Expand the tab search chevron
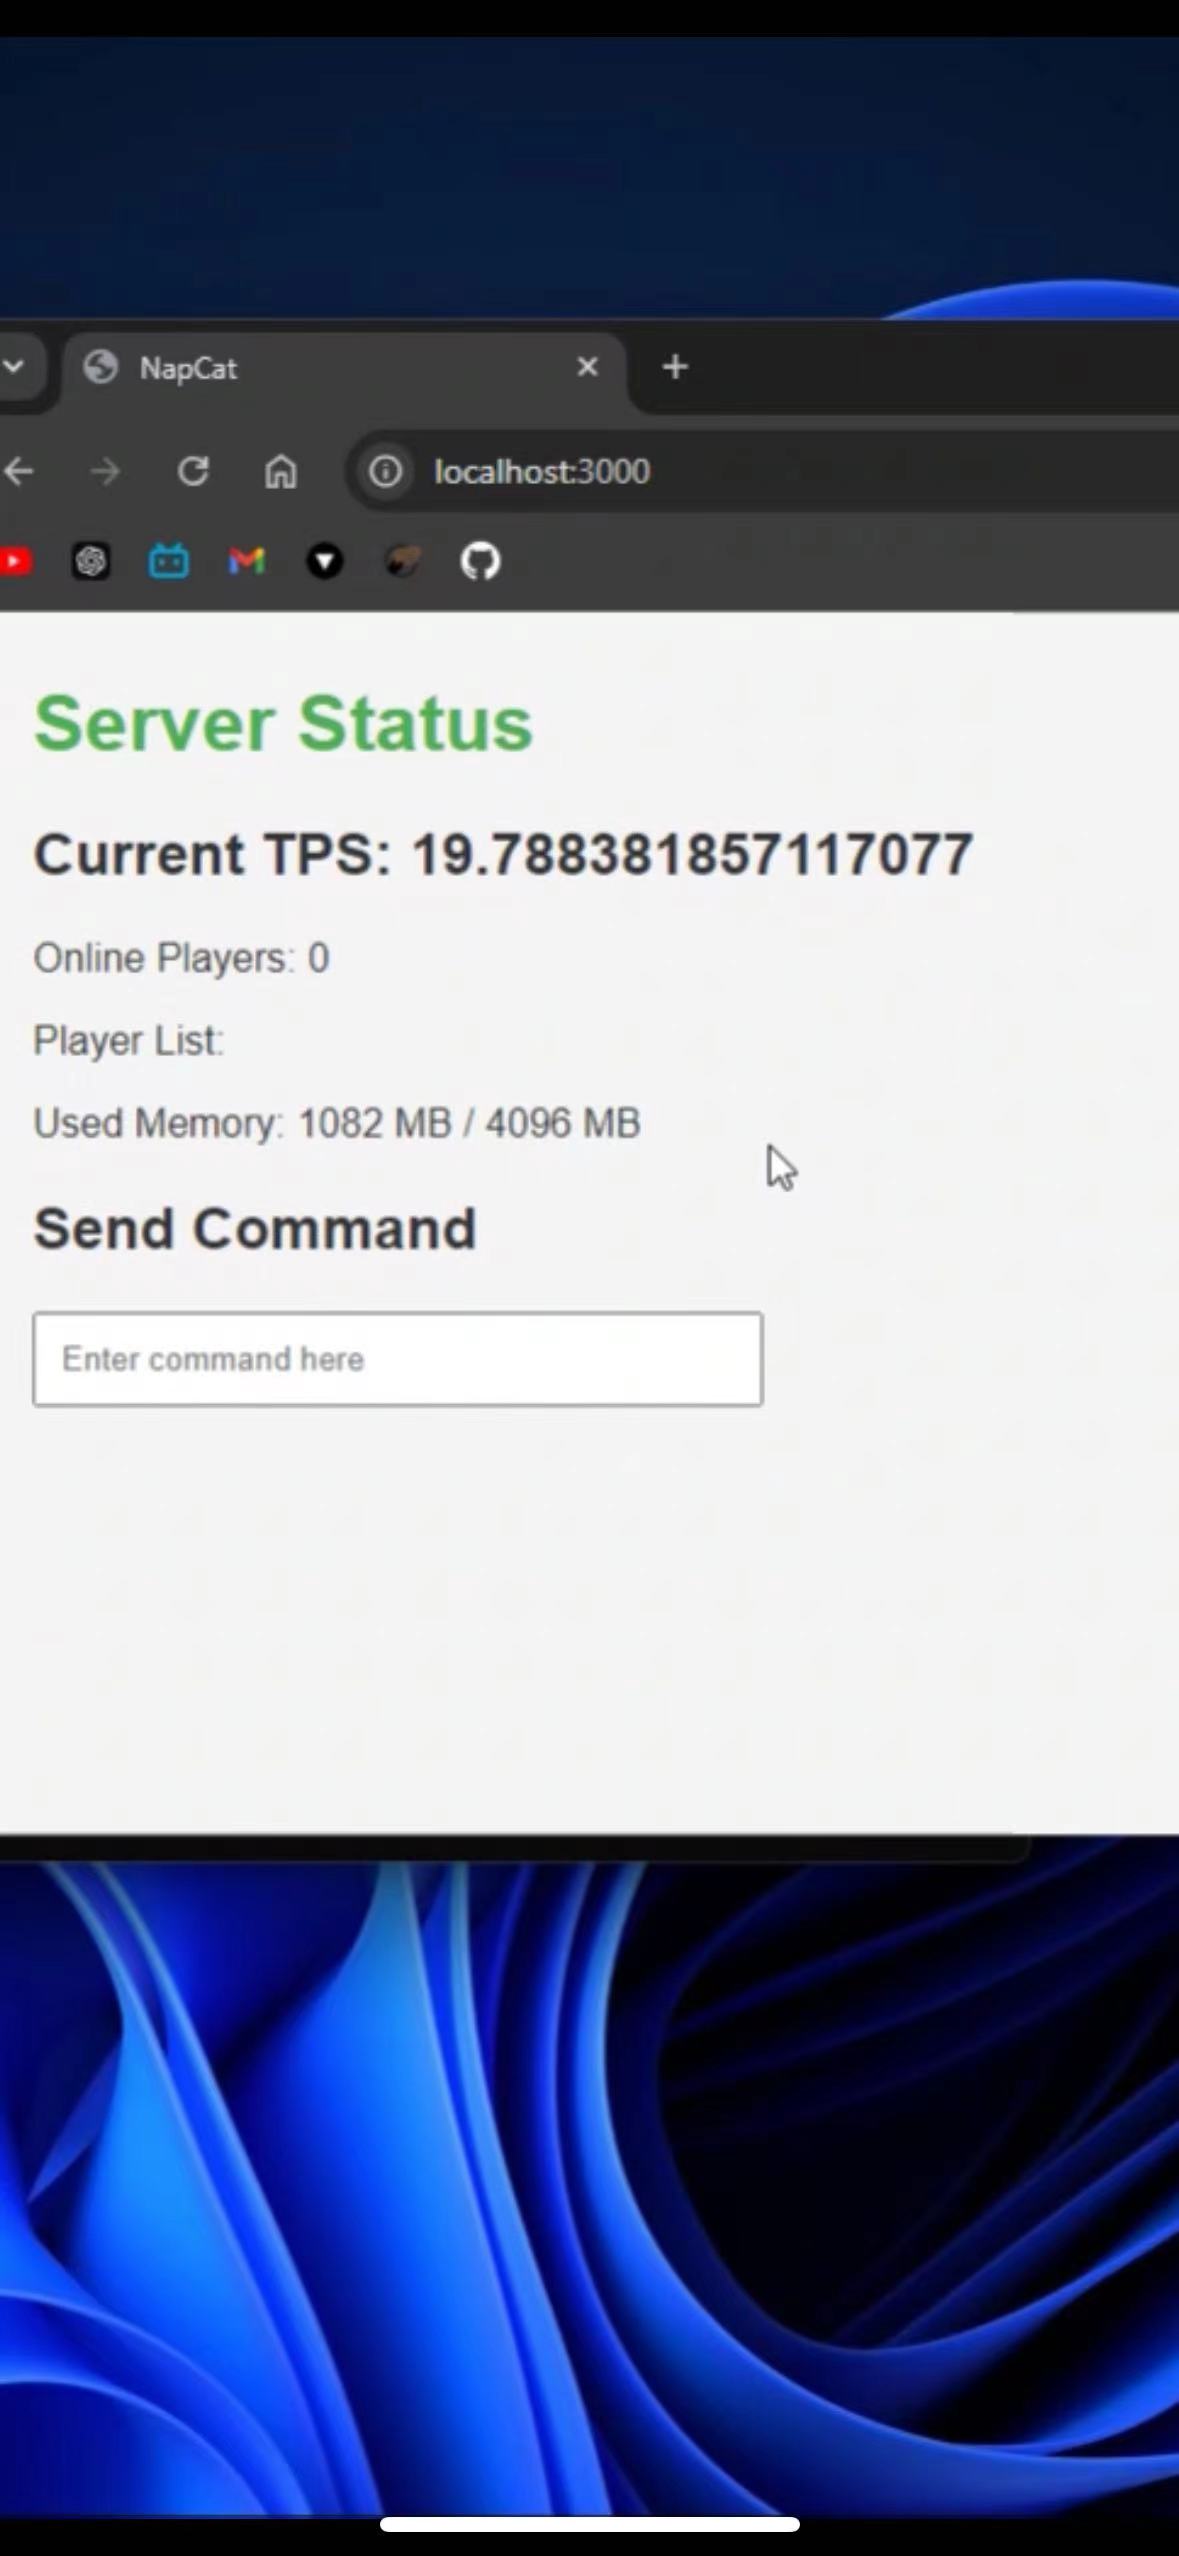The width and height of the screenshot is (1179, 2556). [14, 367]
